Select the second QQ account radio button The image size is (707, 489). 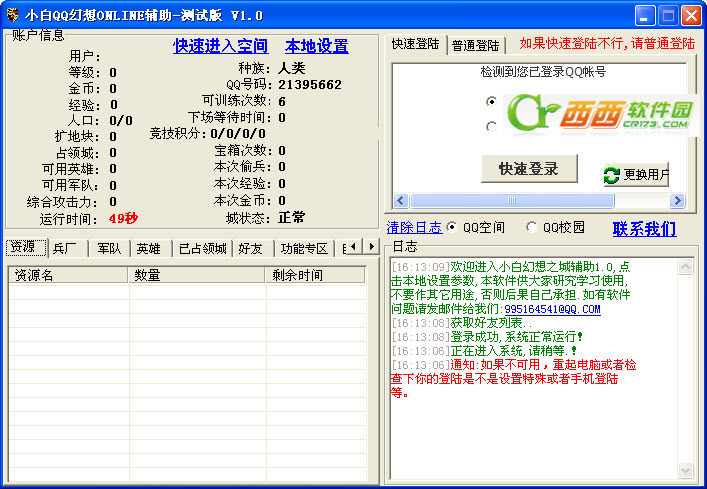pos(491,127)
